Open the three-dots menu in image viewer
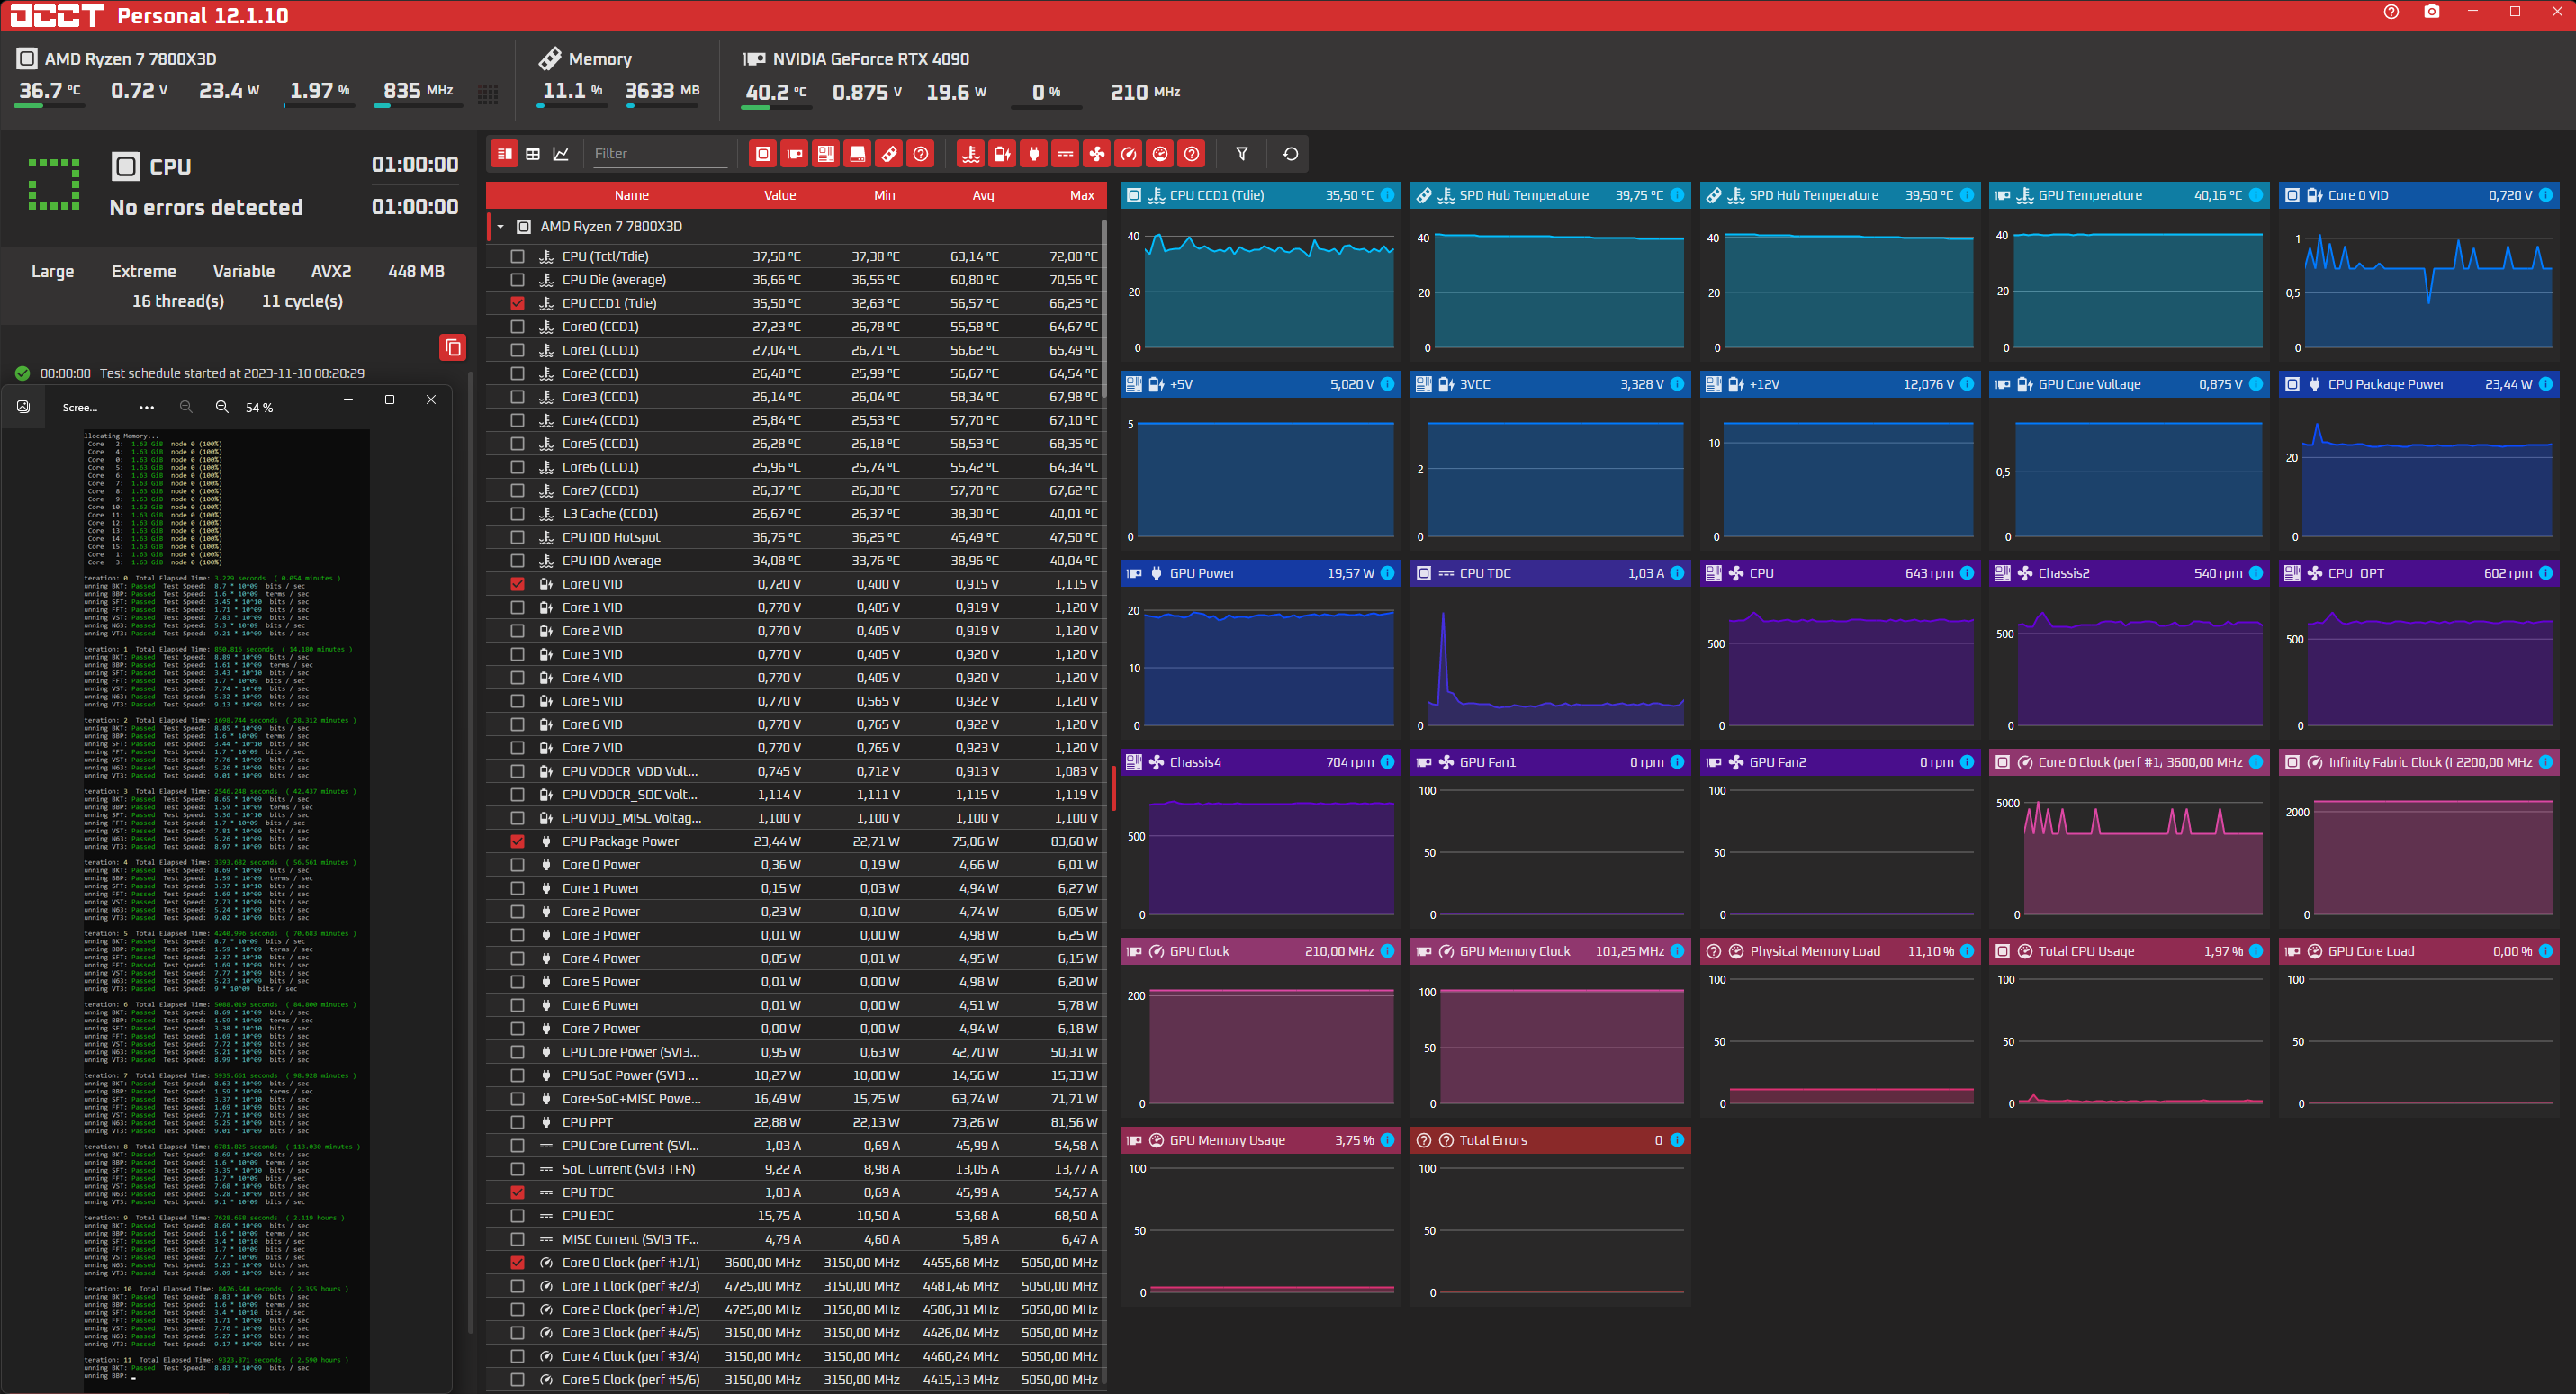Image resolution: width=2576 pixels, height=1394 pixels. 146,407
